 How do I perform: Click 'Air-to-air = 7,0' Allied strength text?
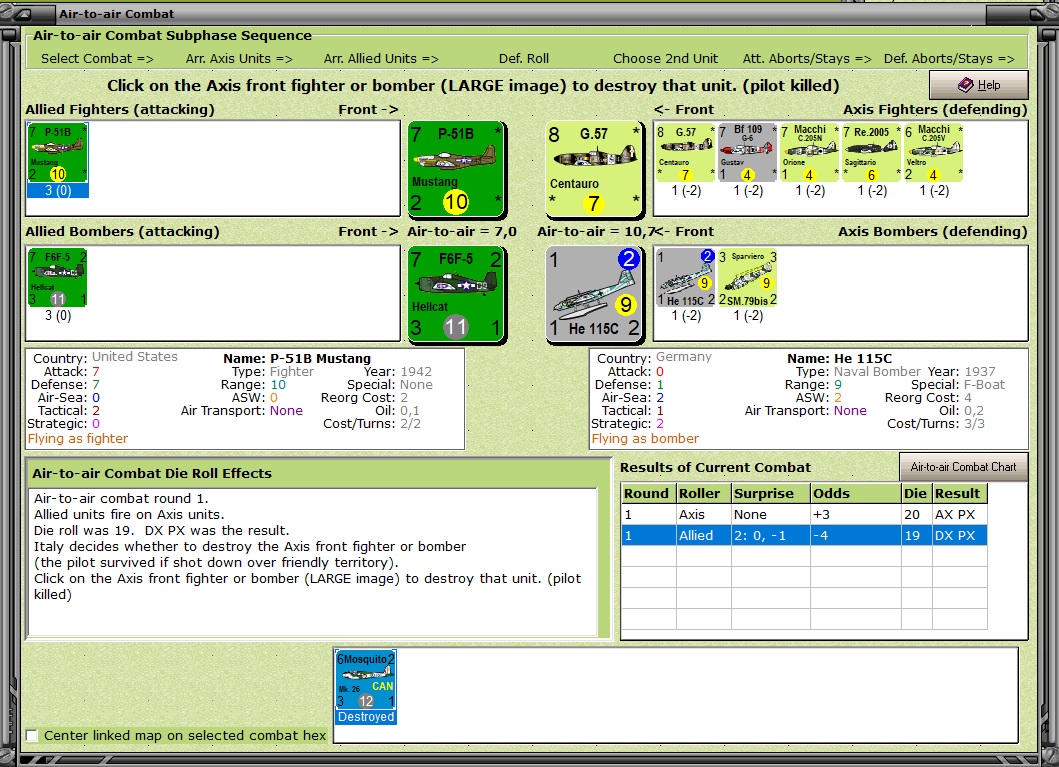point(462,232)
